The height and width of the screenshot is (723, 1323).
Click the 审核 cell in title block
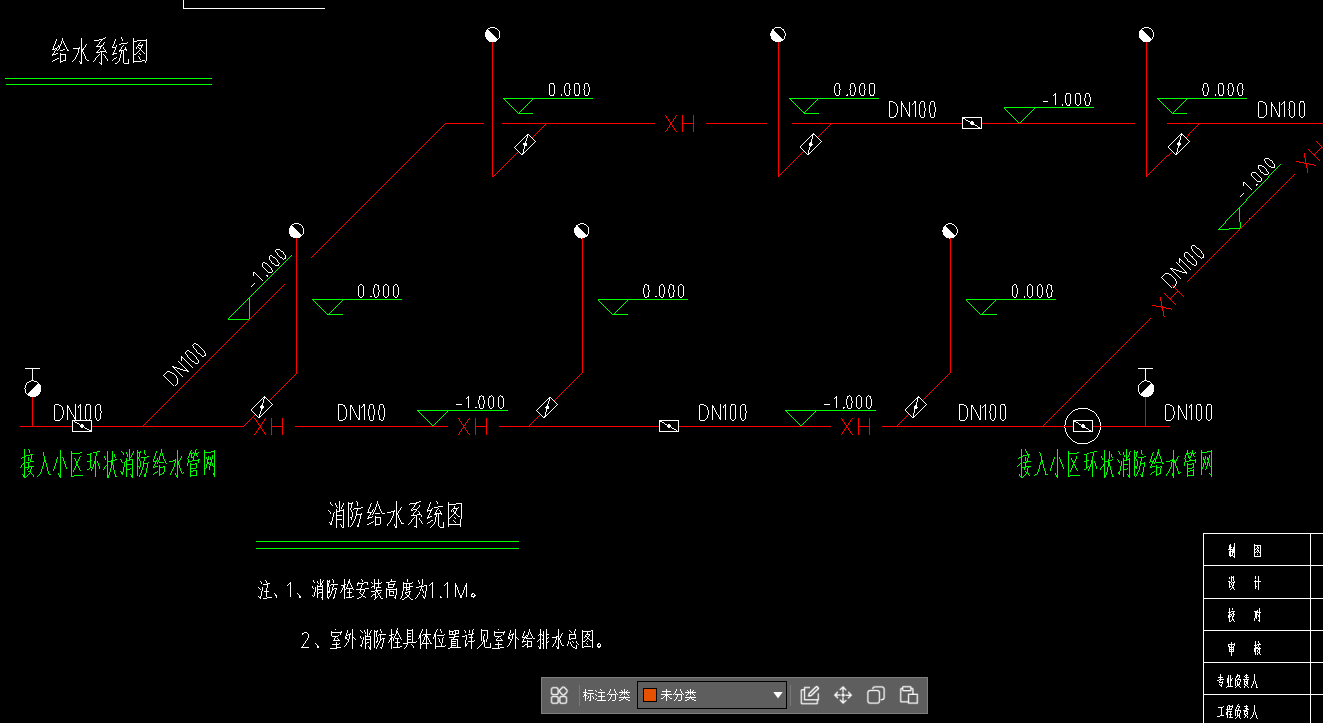tap(1256, 648)
